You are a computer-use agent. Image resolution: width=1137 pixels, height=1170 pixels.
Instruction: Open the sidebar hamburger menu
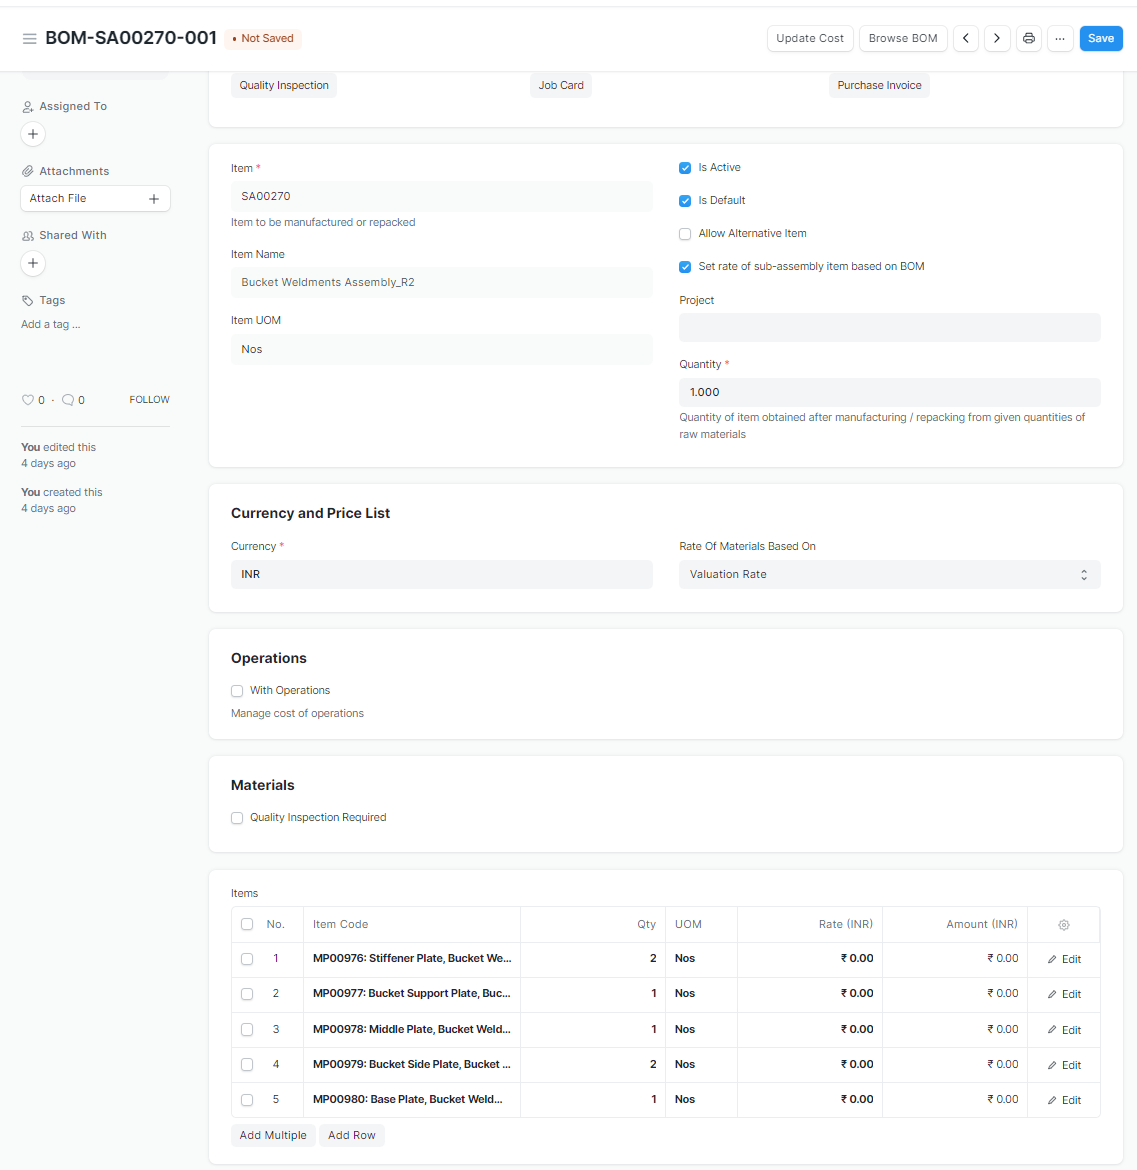click(29, 38)
